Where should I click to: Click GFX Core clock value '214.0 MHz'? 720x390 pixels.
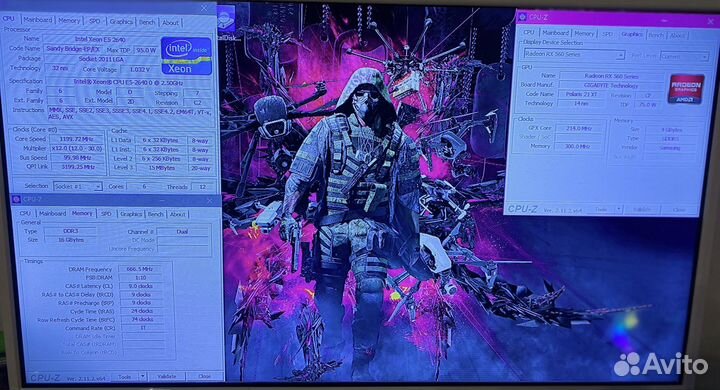pyautogui.click(x=579, y=129)
